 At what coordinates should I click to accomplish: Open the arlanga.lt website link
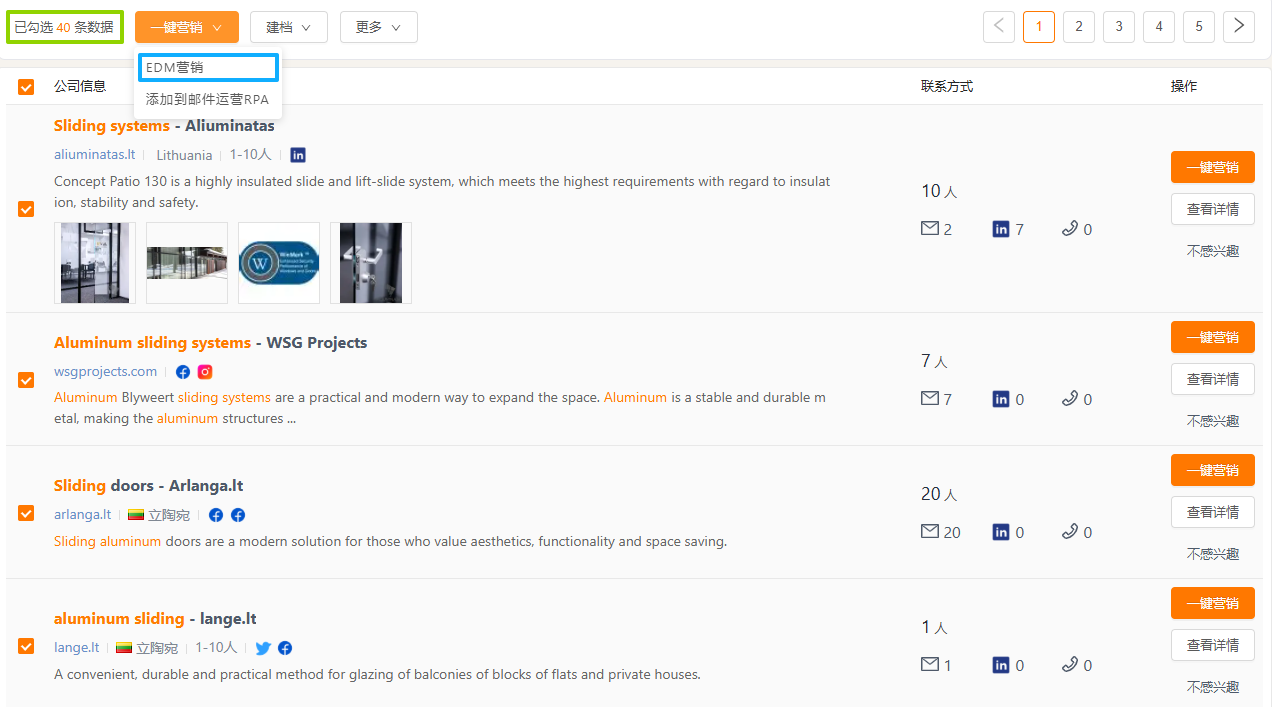[x=82, y=515]
